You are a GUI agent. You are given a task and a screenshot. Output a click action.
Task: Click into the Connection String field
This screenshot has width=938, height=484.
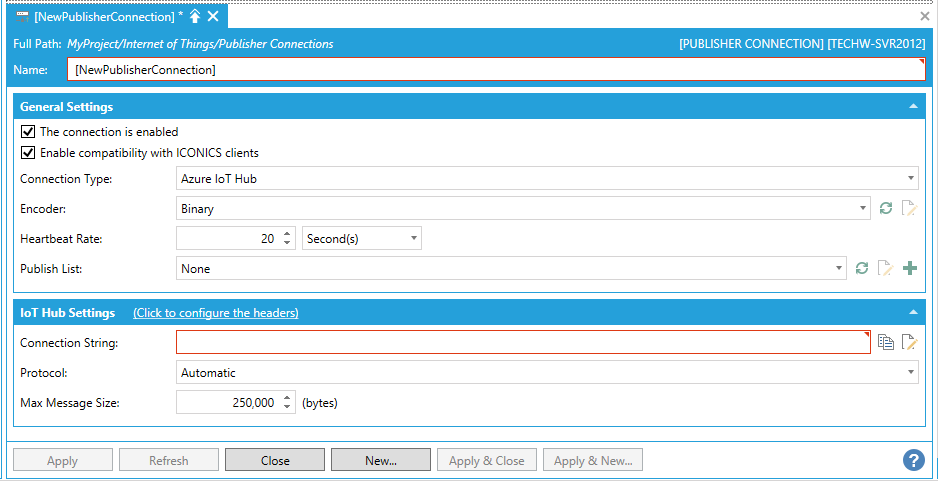pos(522,343)
